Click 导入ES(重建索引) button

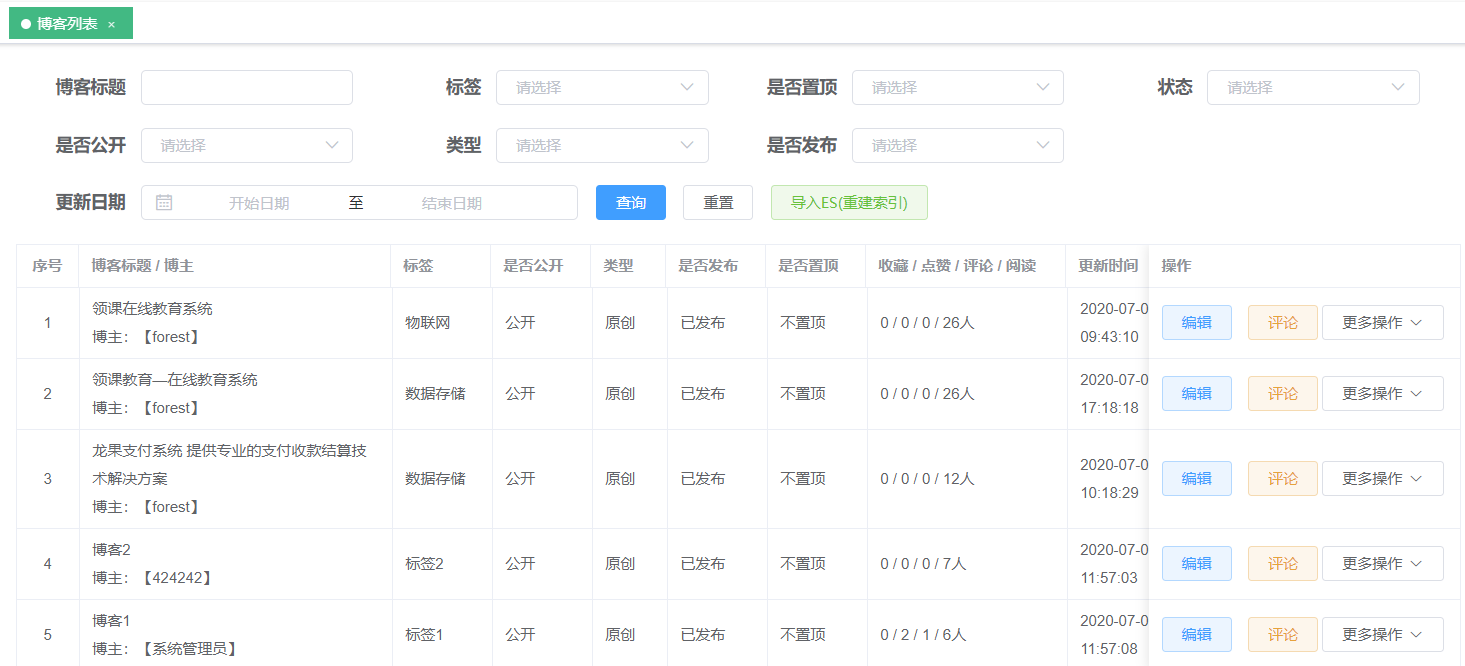(x=849, y=203)
